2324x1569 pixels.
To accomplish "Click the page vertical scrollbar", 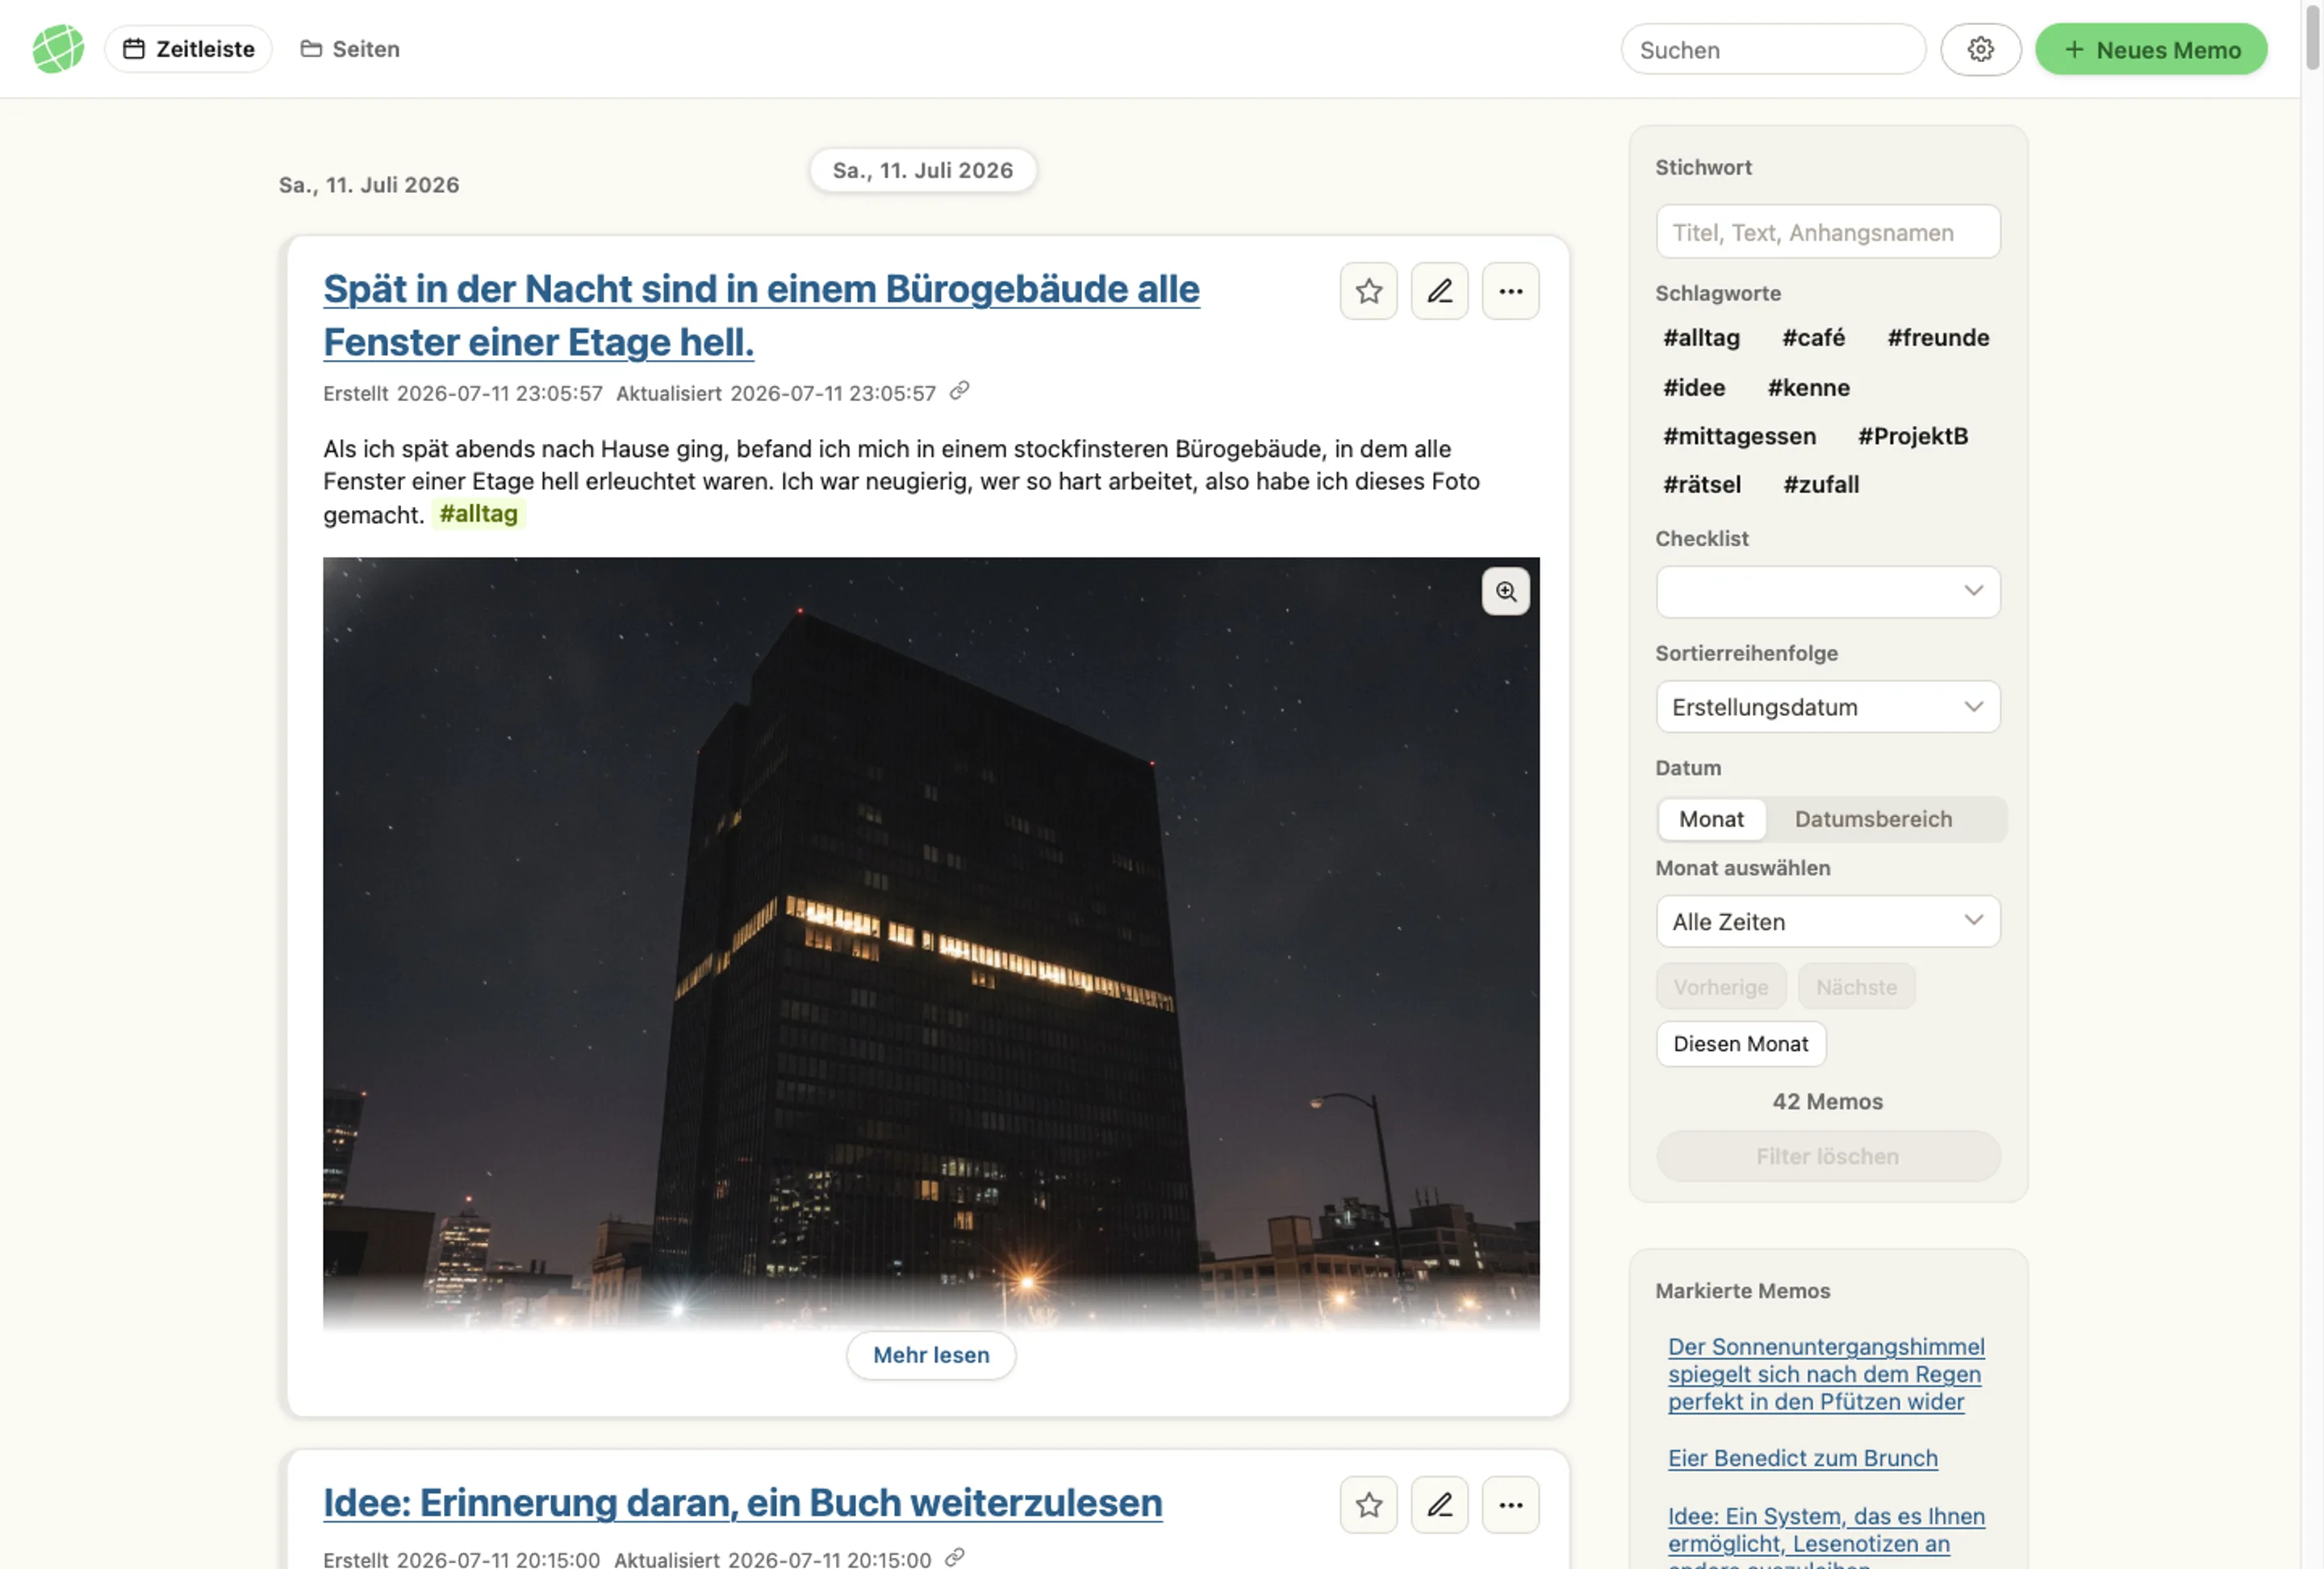I will tap(2312, 37).
